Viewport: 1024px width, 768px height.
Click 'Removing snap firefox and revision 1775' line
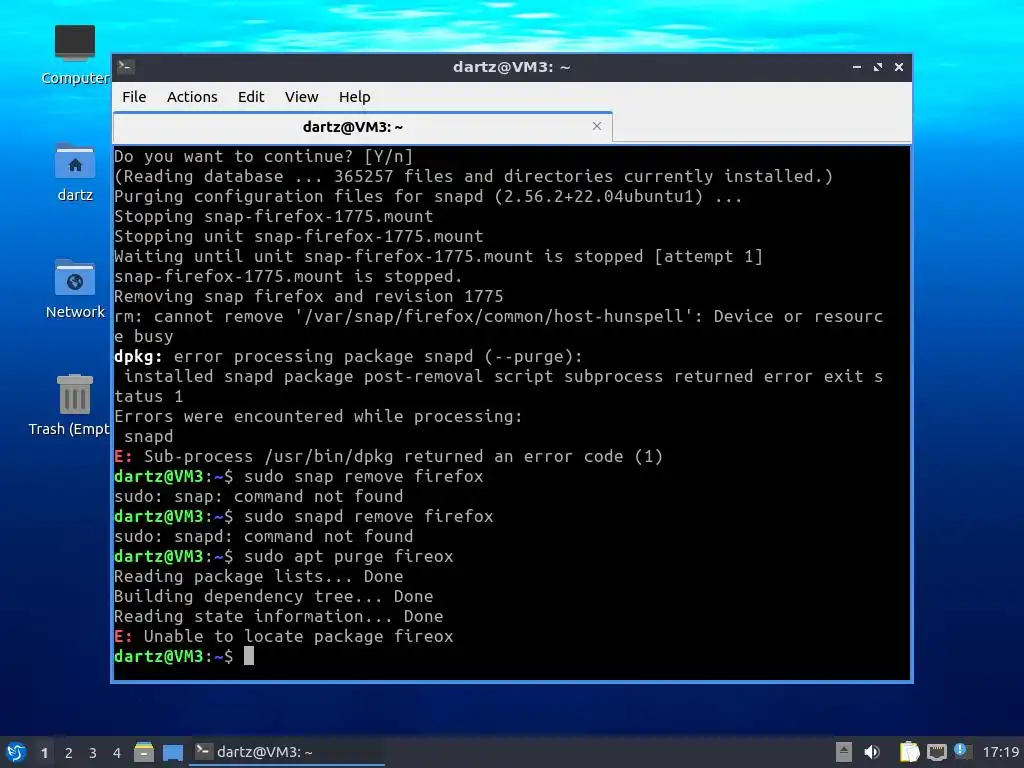(x=309, y=296)
